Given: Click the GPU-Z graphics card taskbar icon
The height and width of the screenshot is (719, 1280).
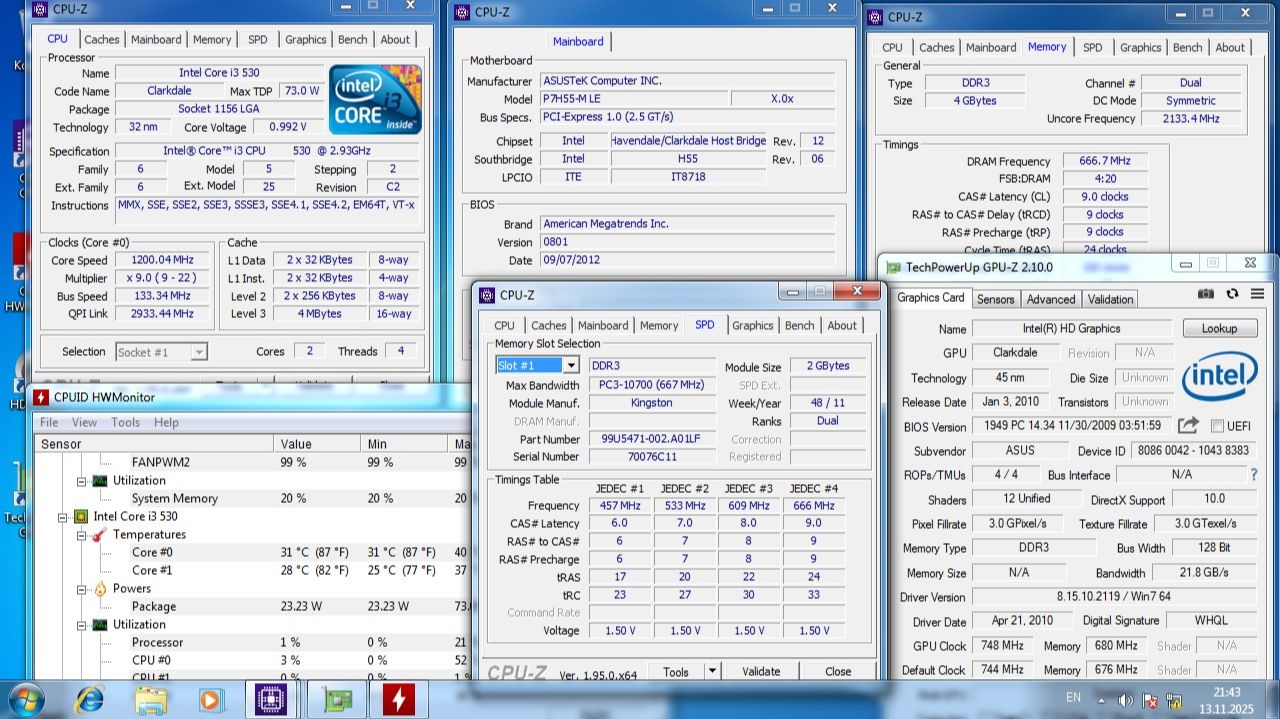Looking at the screenshot, I should [x=337, y=699].
